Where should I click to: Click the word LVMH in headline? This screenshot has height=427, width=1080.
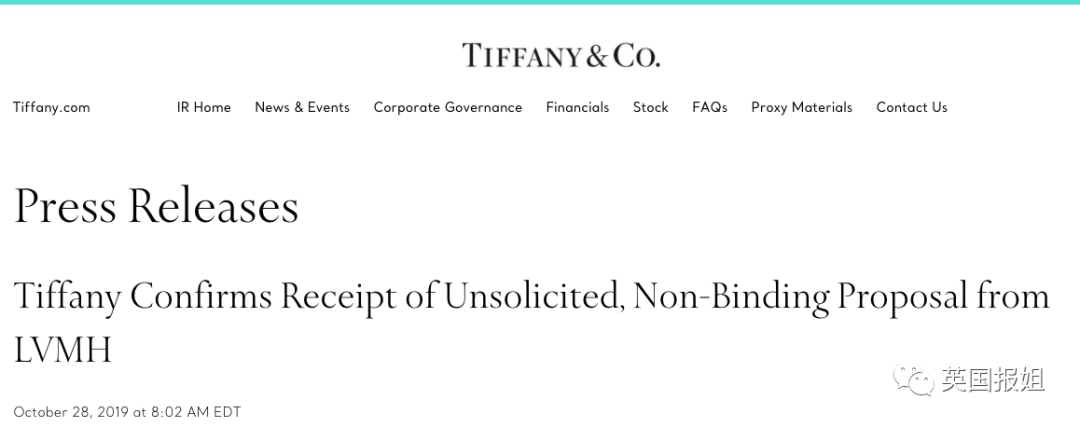click(63, 350)
